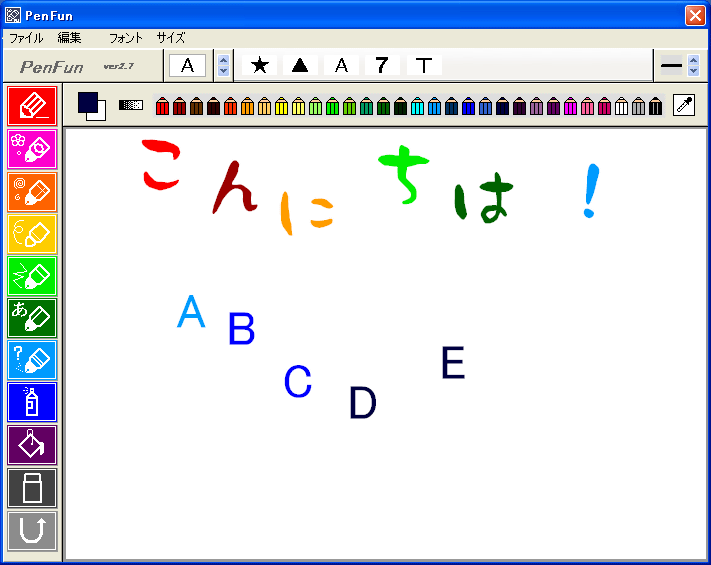The width and height of the screenshot is (711, 565).
Task: Pick the pure blue colored pencil
Action: (x=468, y=106)
